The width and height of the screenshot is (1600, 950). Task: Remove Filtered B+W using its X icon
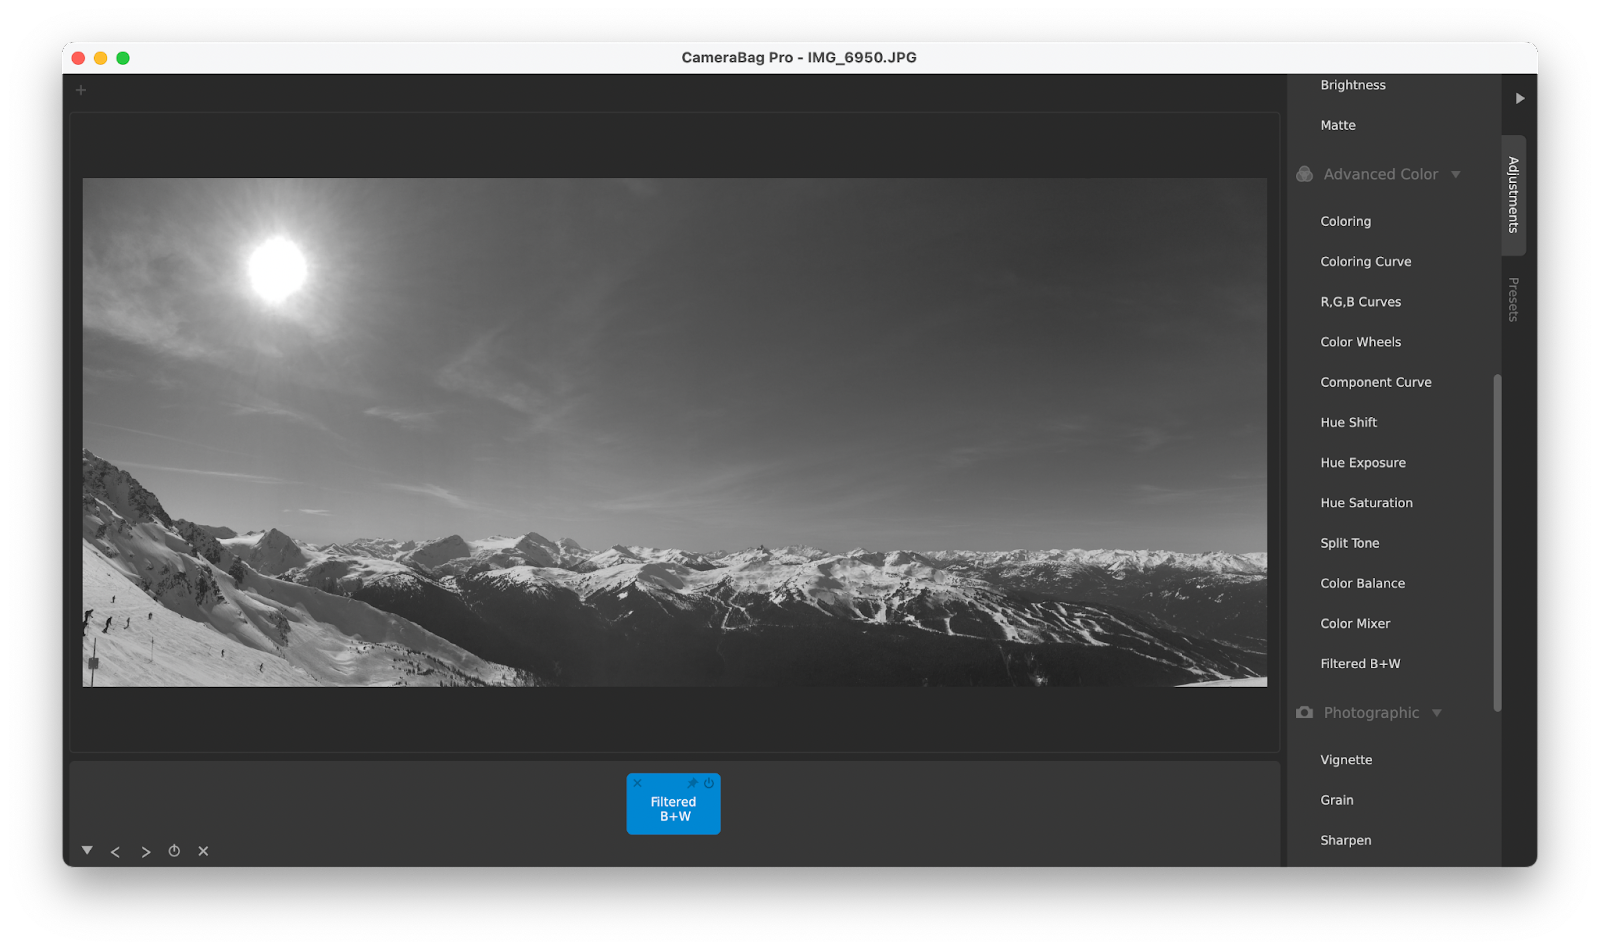[638, 783]
